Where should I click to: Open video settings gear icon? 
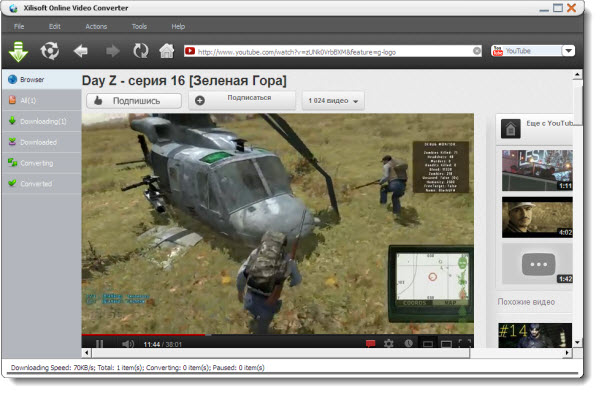click(x=389, y=343)
